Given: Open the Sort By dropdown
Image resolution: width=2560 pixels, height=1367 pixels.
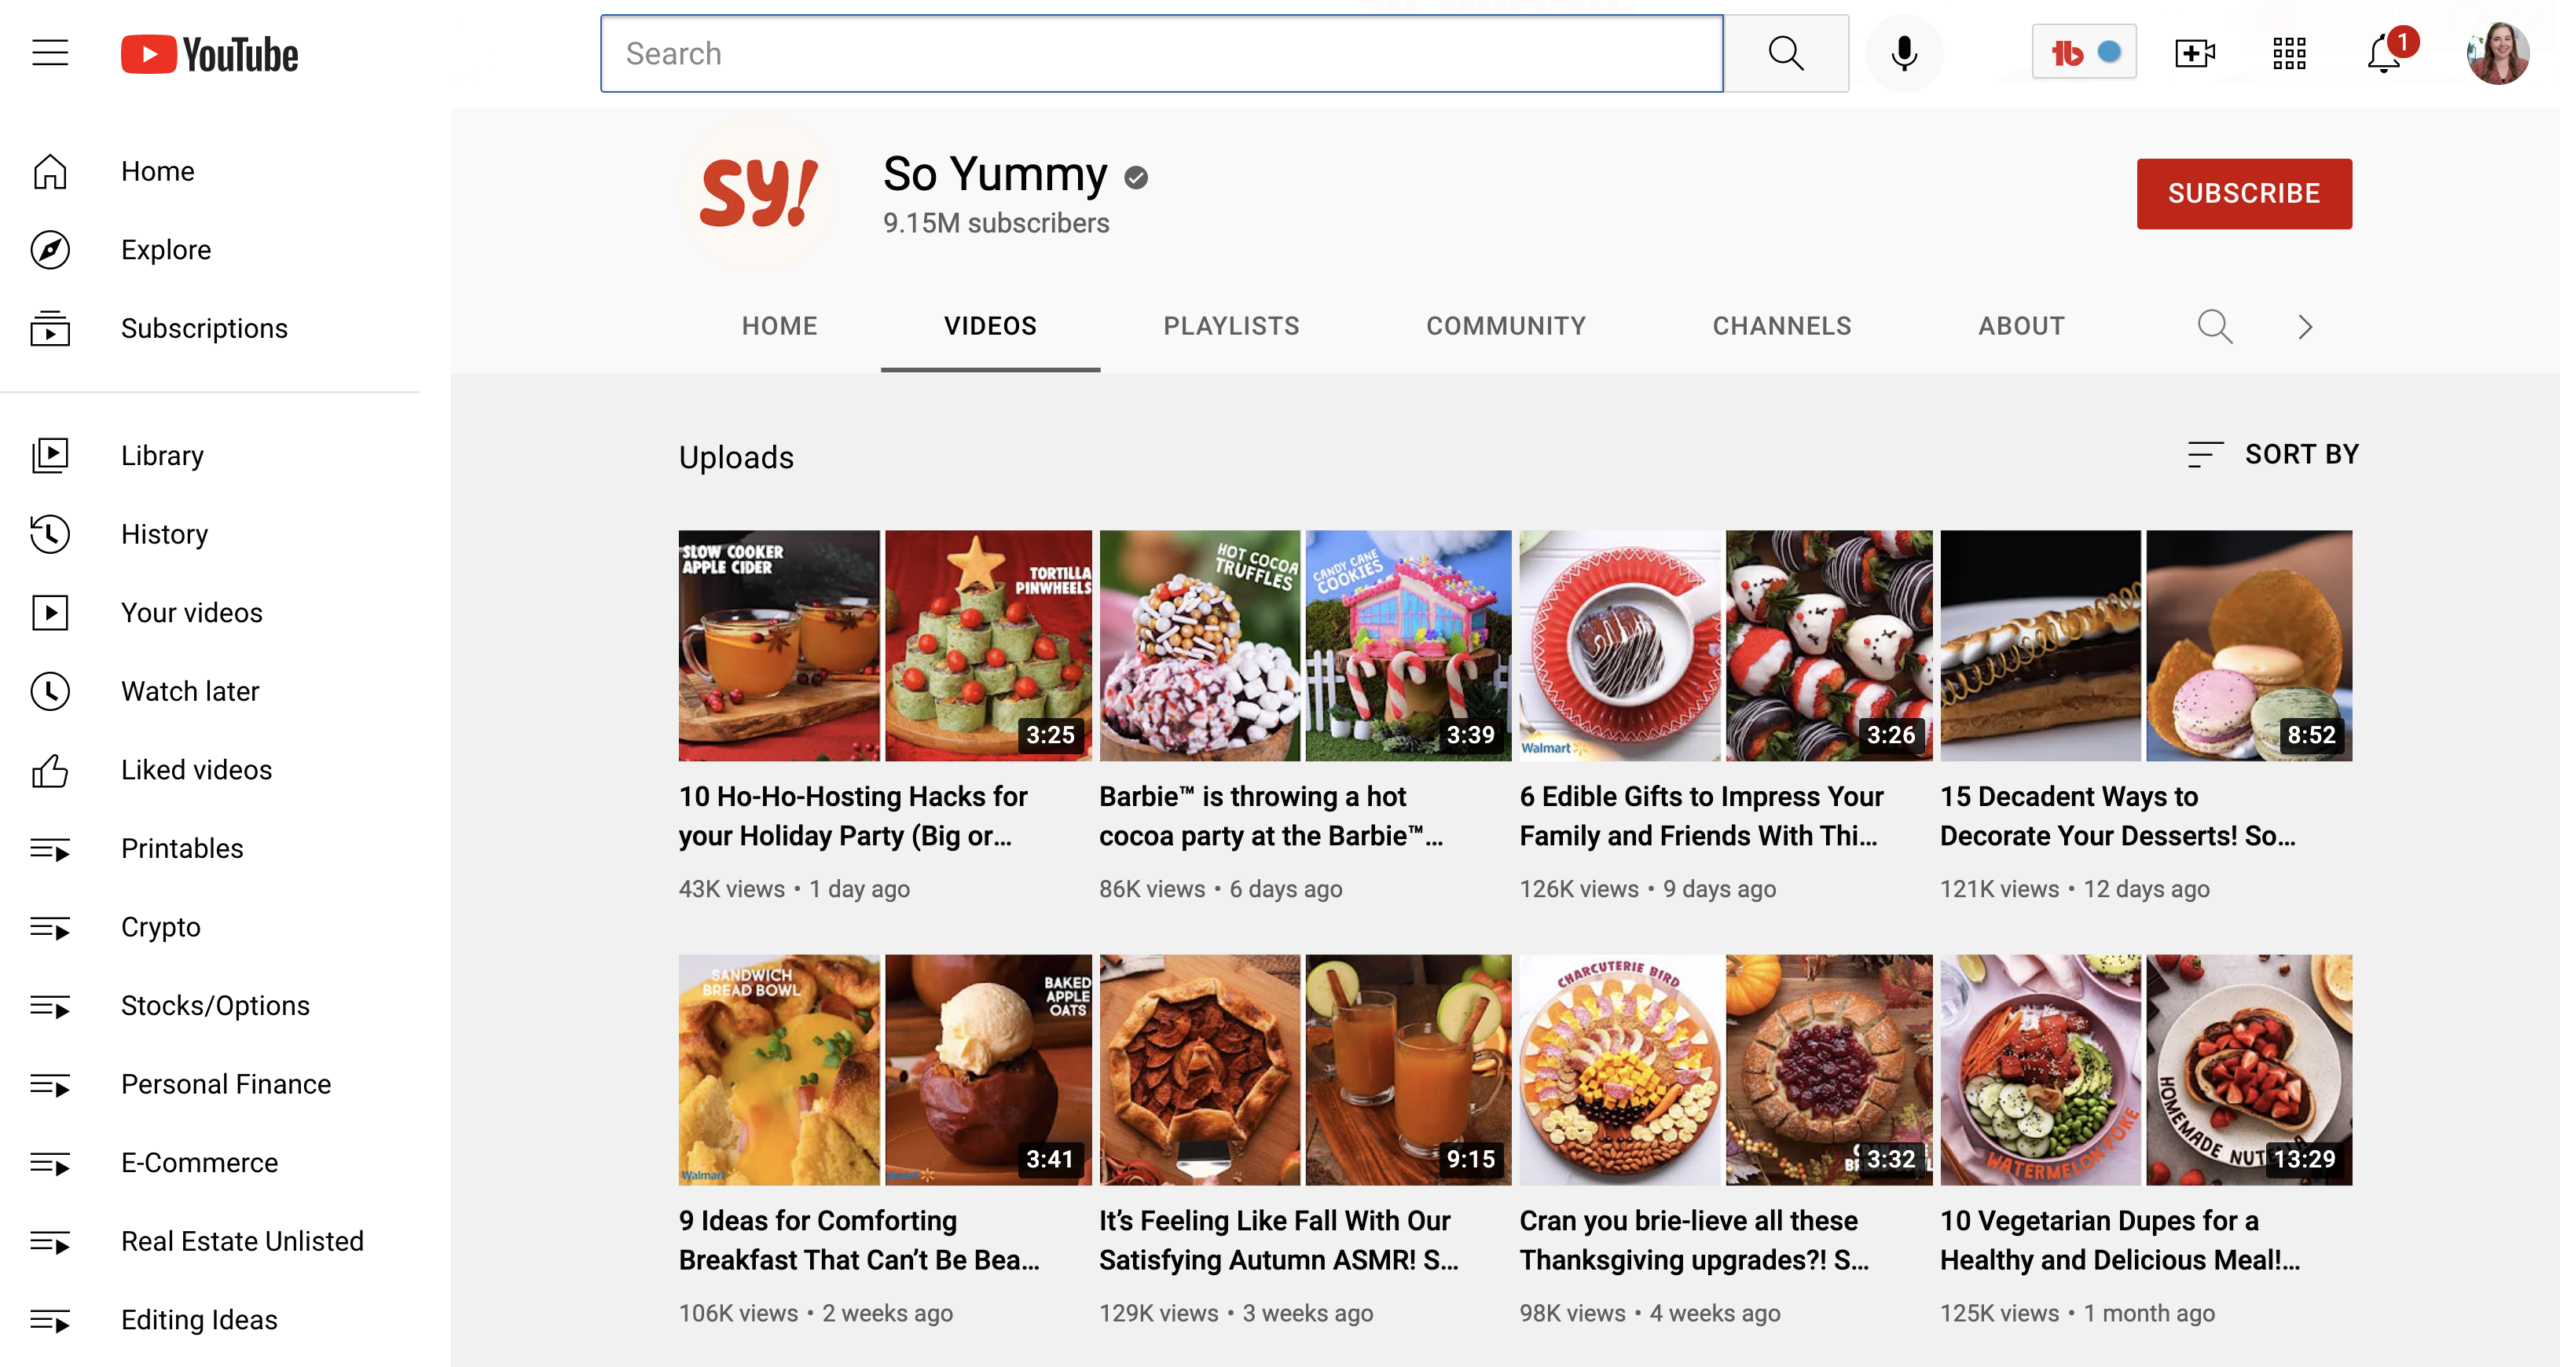Looking at the screenshot, I should [x=2272, y=454].
